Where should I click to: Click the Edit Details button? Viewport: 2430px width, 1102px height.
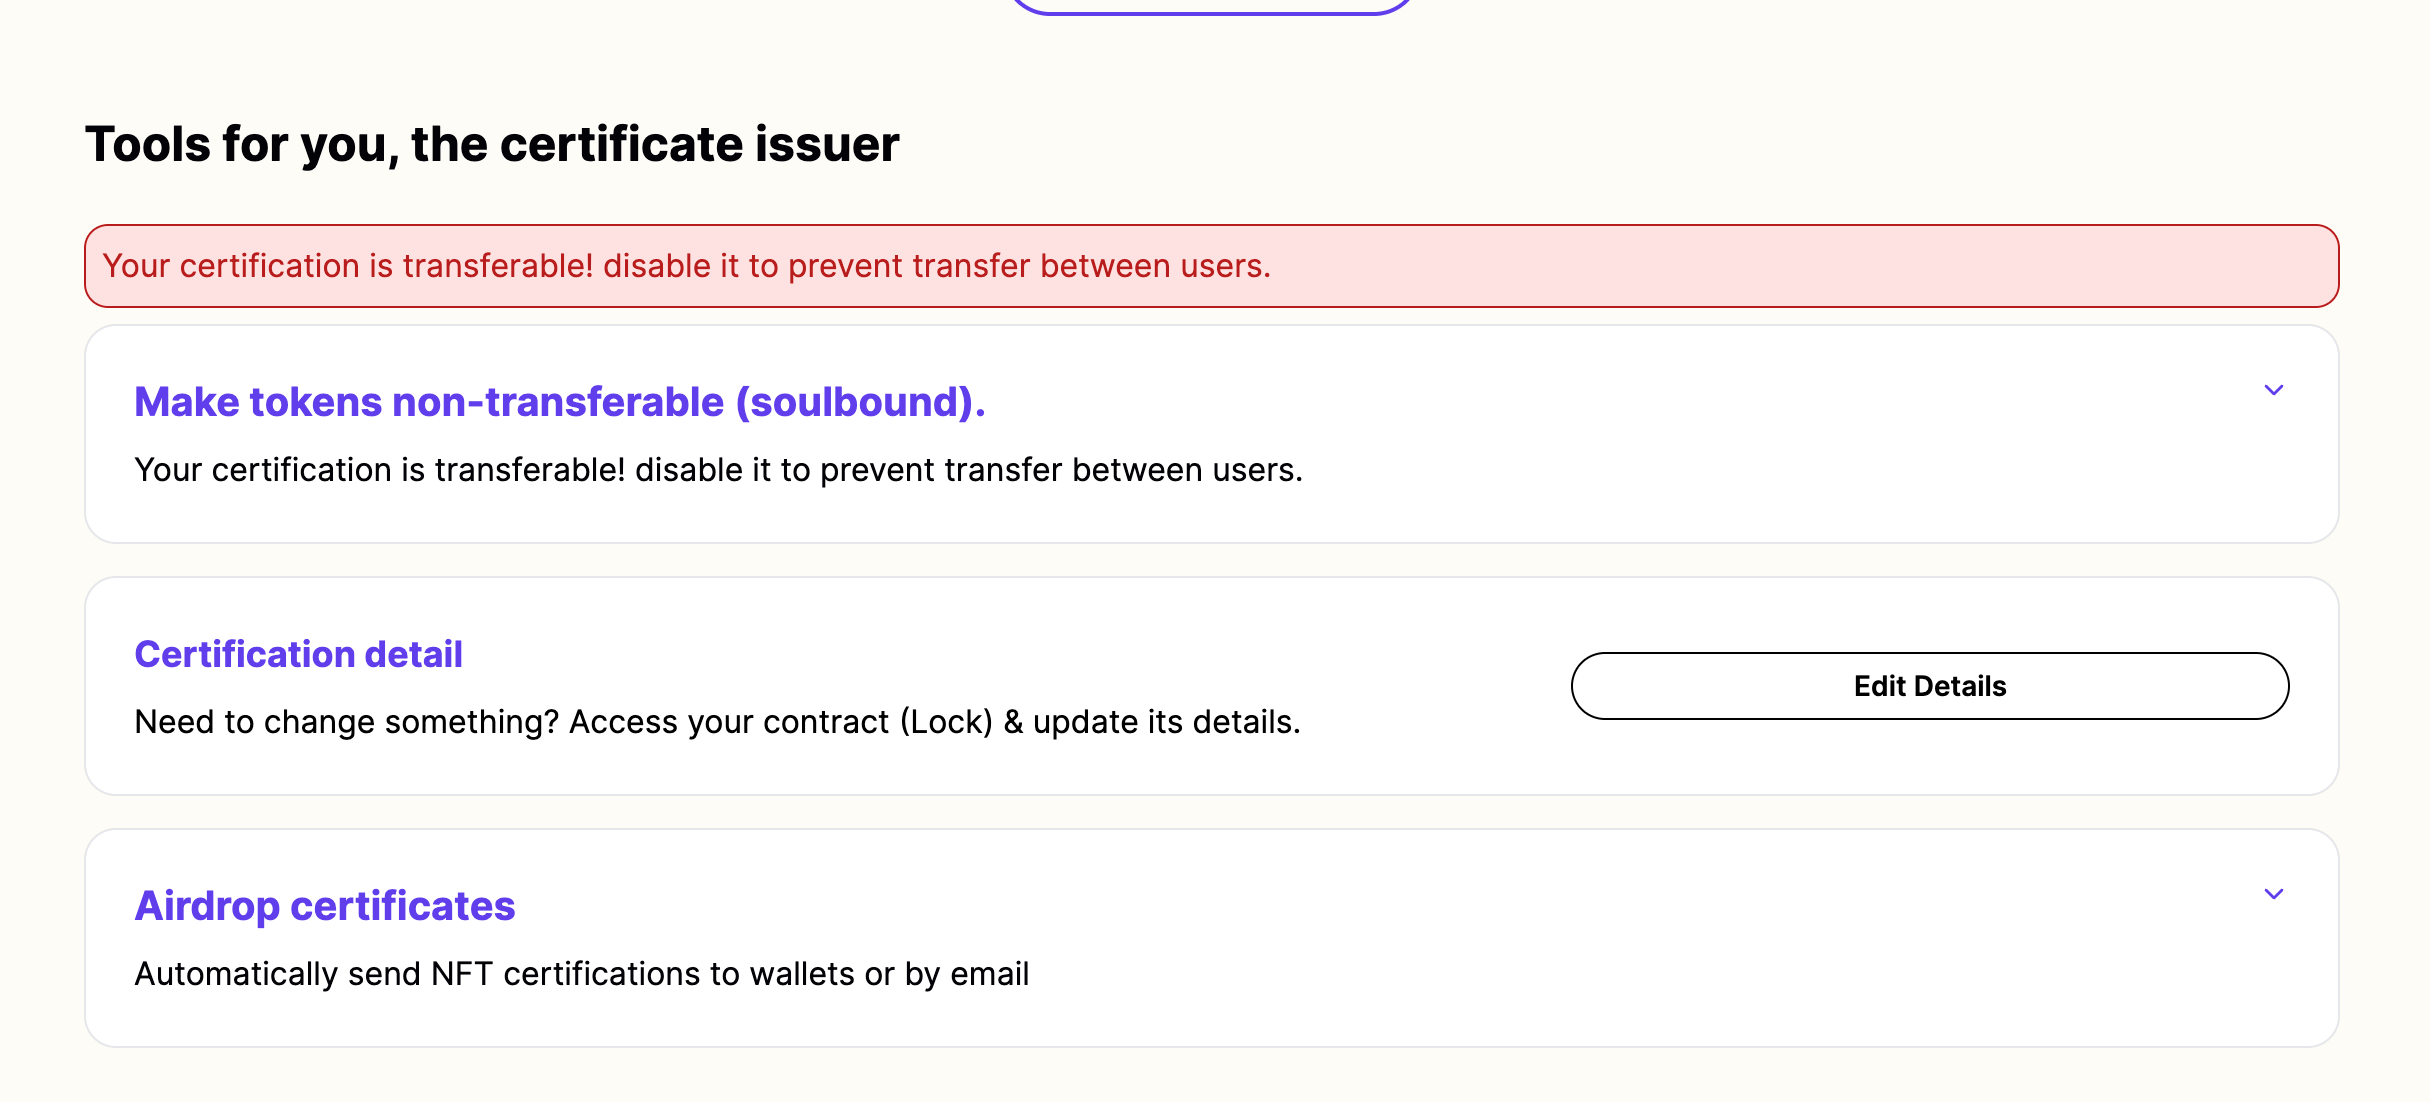[x=1930, y=686]
